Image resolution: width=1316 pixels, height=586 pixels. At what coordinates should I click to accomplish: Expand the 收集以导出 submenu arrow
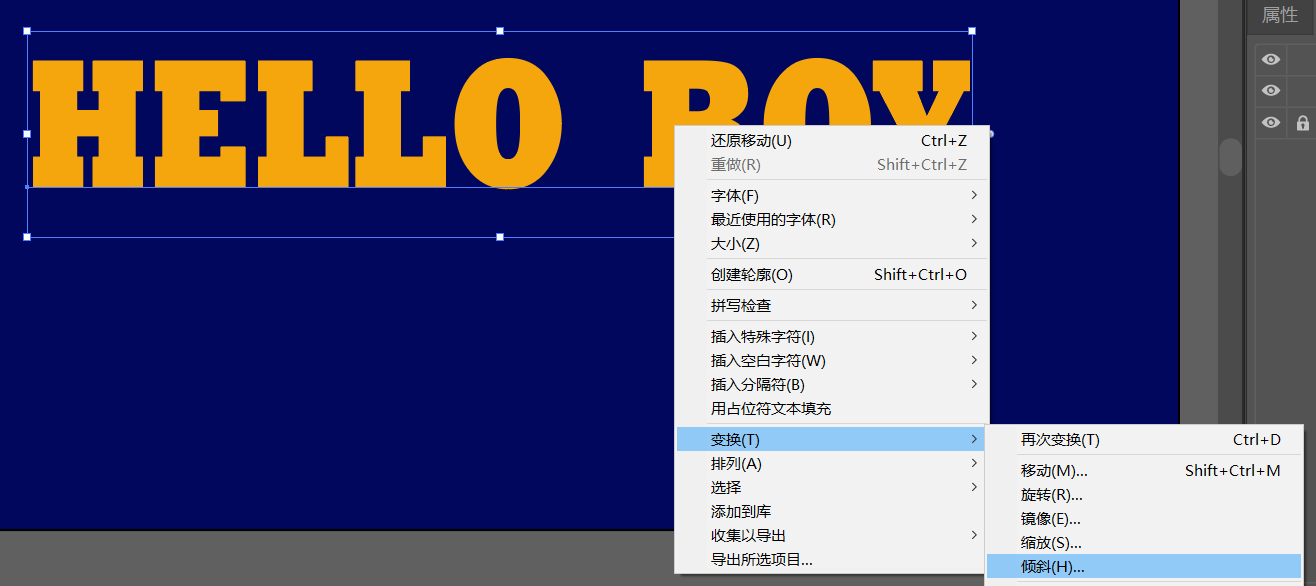(x=973, y=536)
